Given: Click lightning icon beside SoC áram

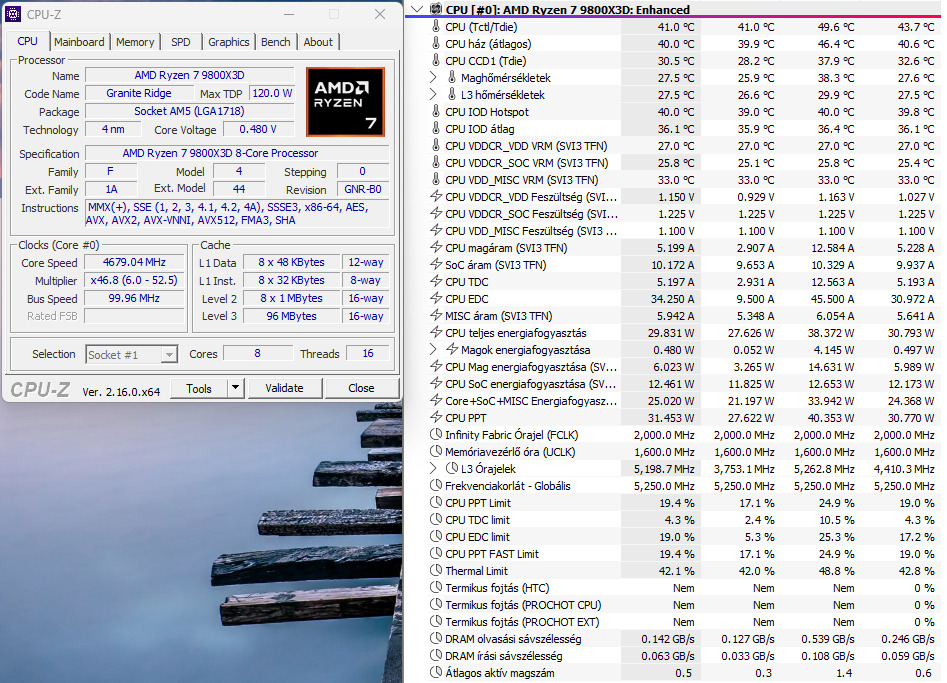Looking at the screenshot, I should tap(435, 265).
